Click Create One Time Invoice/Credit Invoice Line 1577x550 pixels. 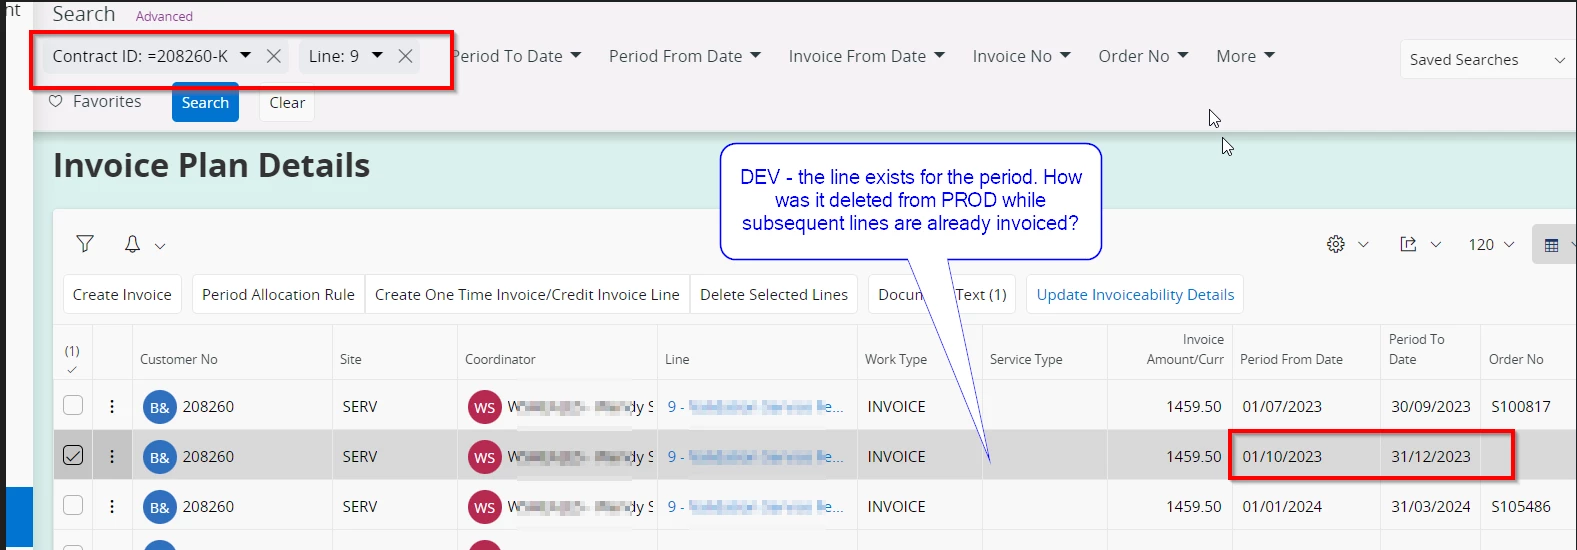tap(527, 294)
